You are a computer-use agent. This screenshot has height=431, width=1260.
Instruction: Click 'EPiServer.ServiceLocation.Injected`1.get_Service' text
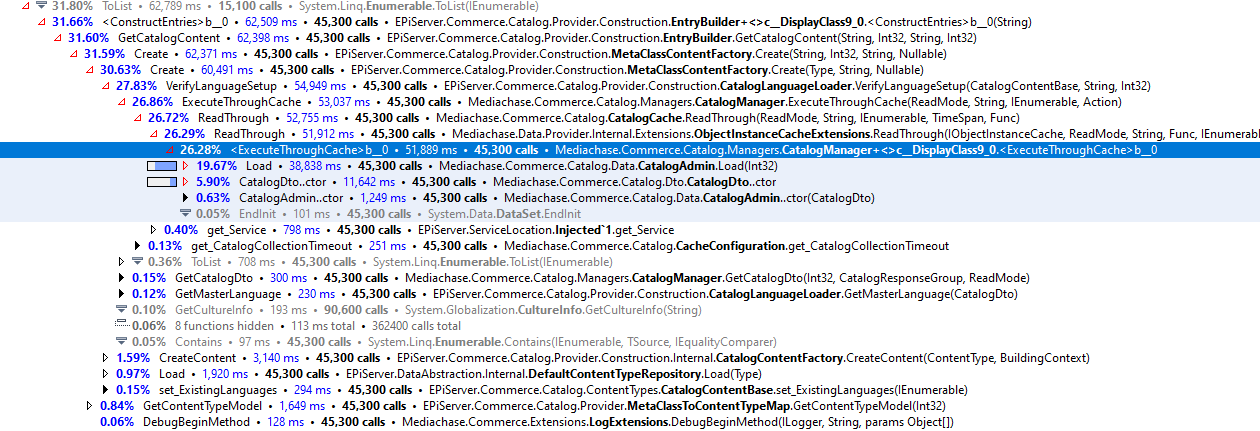[x=546, y=229]
